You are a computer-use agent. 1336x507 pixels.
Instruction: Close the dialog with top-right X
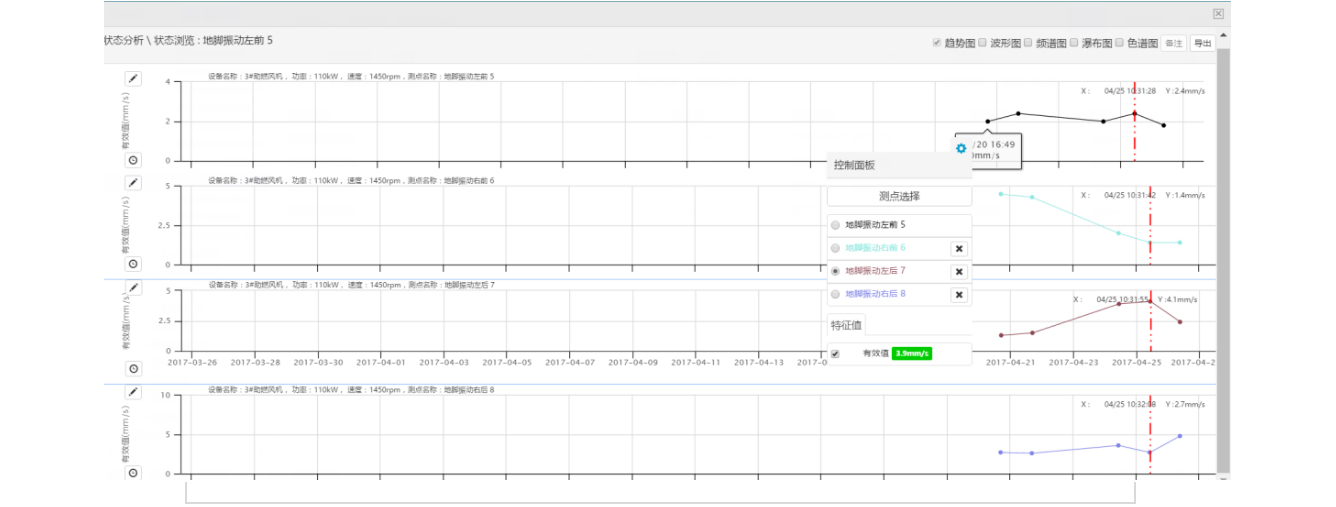tap(1218, 13)
